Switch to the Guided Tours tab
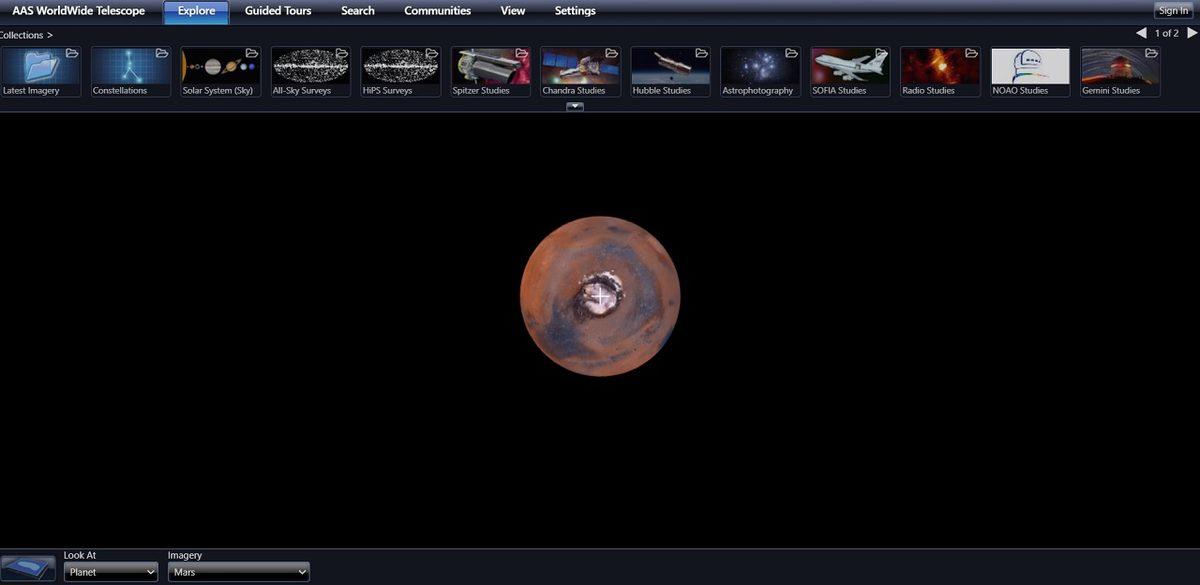The width and height of the screenshot is (1200, 585). 278,11
